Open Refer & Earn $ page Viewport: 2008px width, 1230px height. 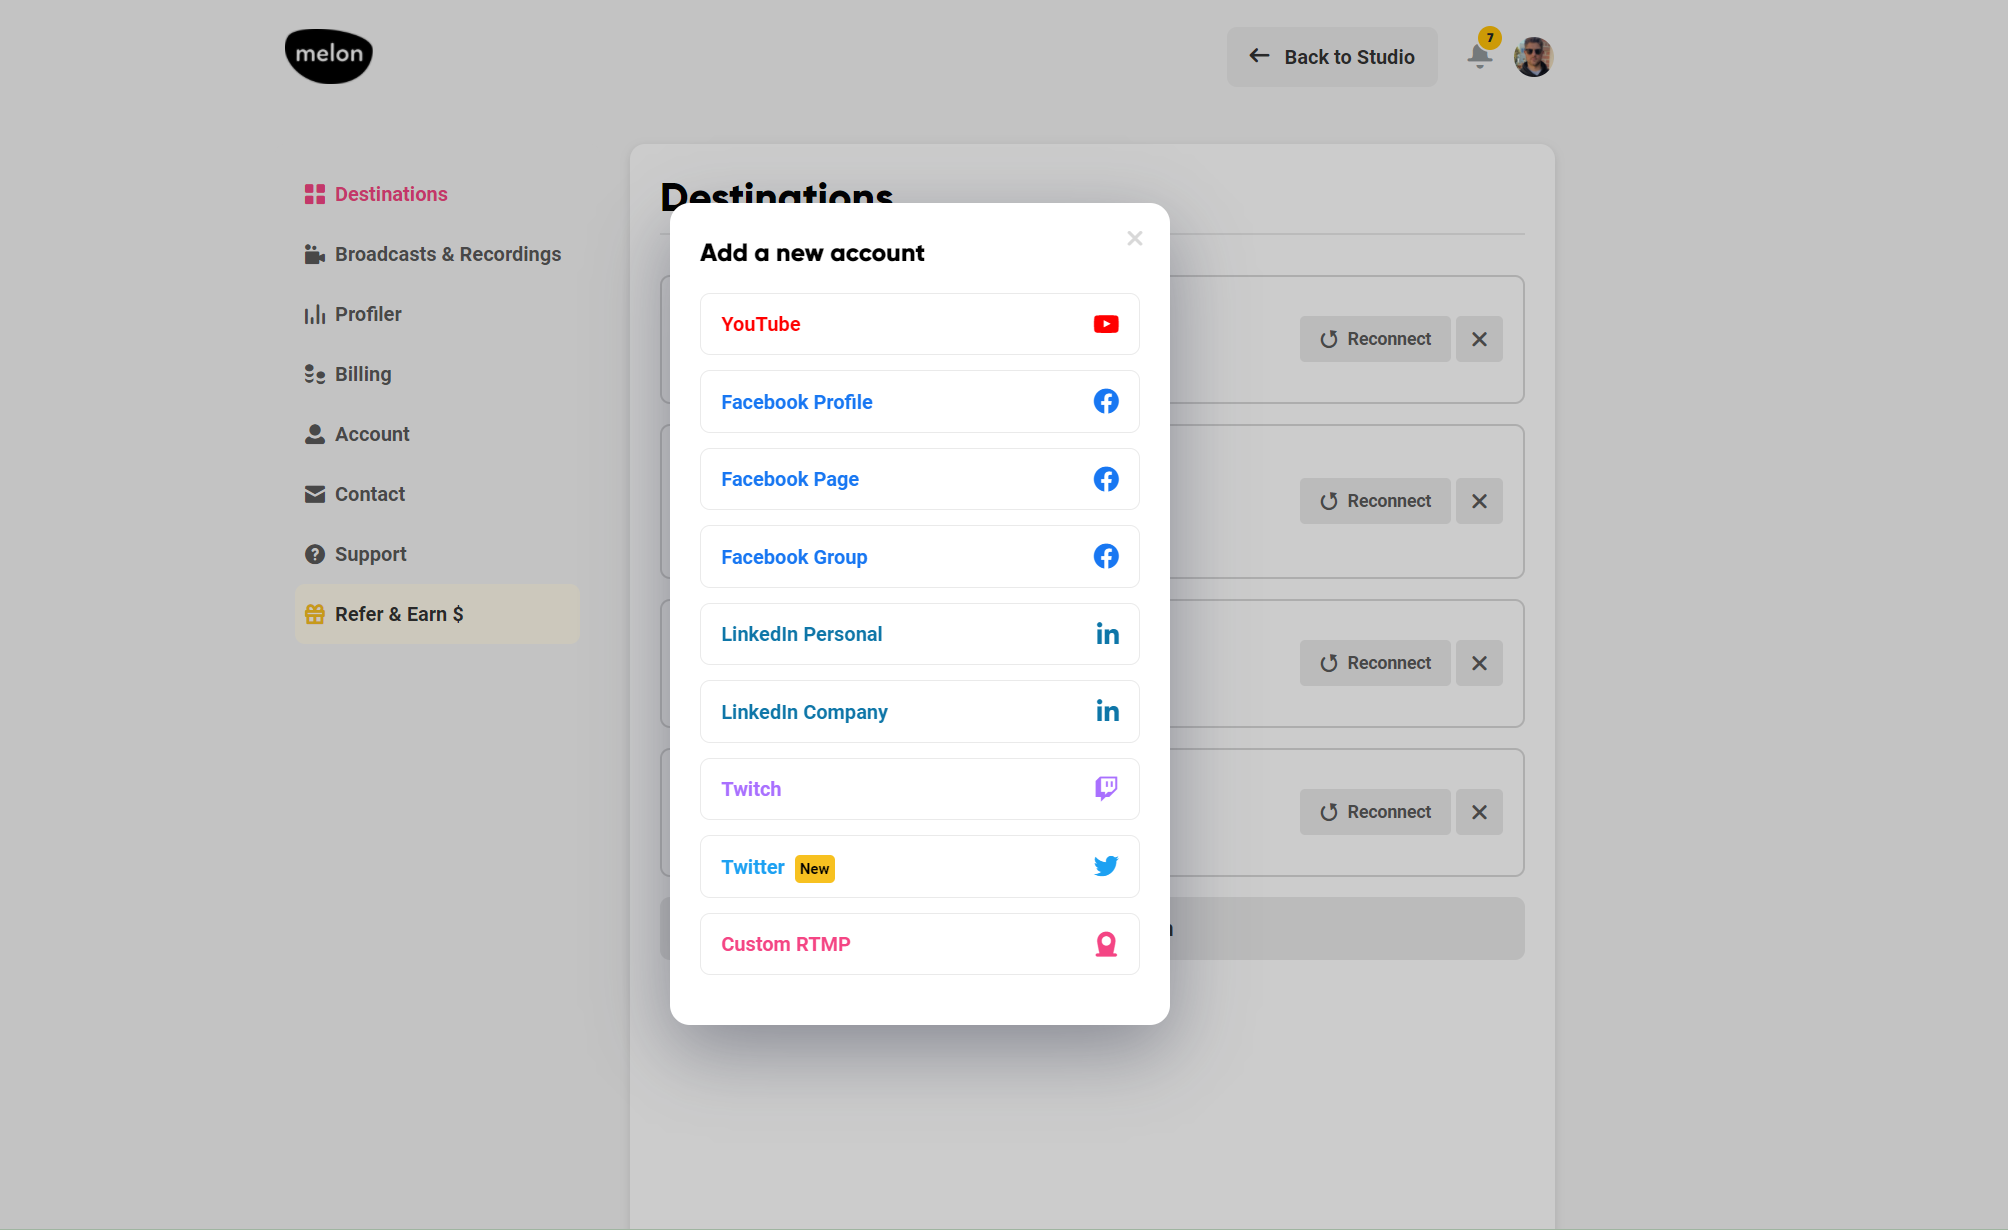[437, 614]
